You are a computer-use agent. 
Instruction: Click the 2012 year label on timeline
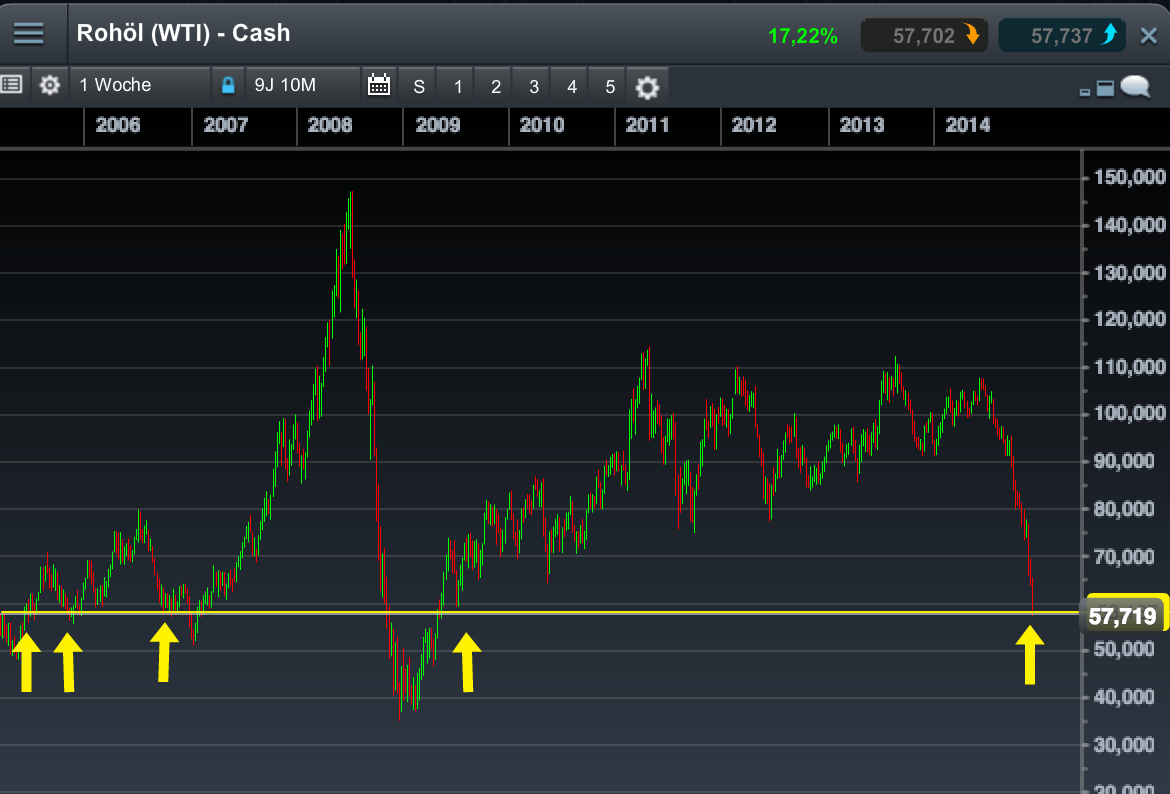(x=754, y=125)
